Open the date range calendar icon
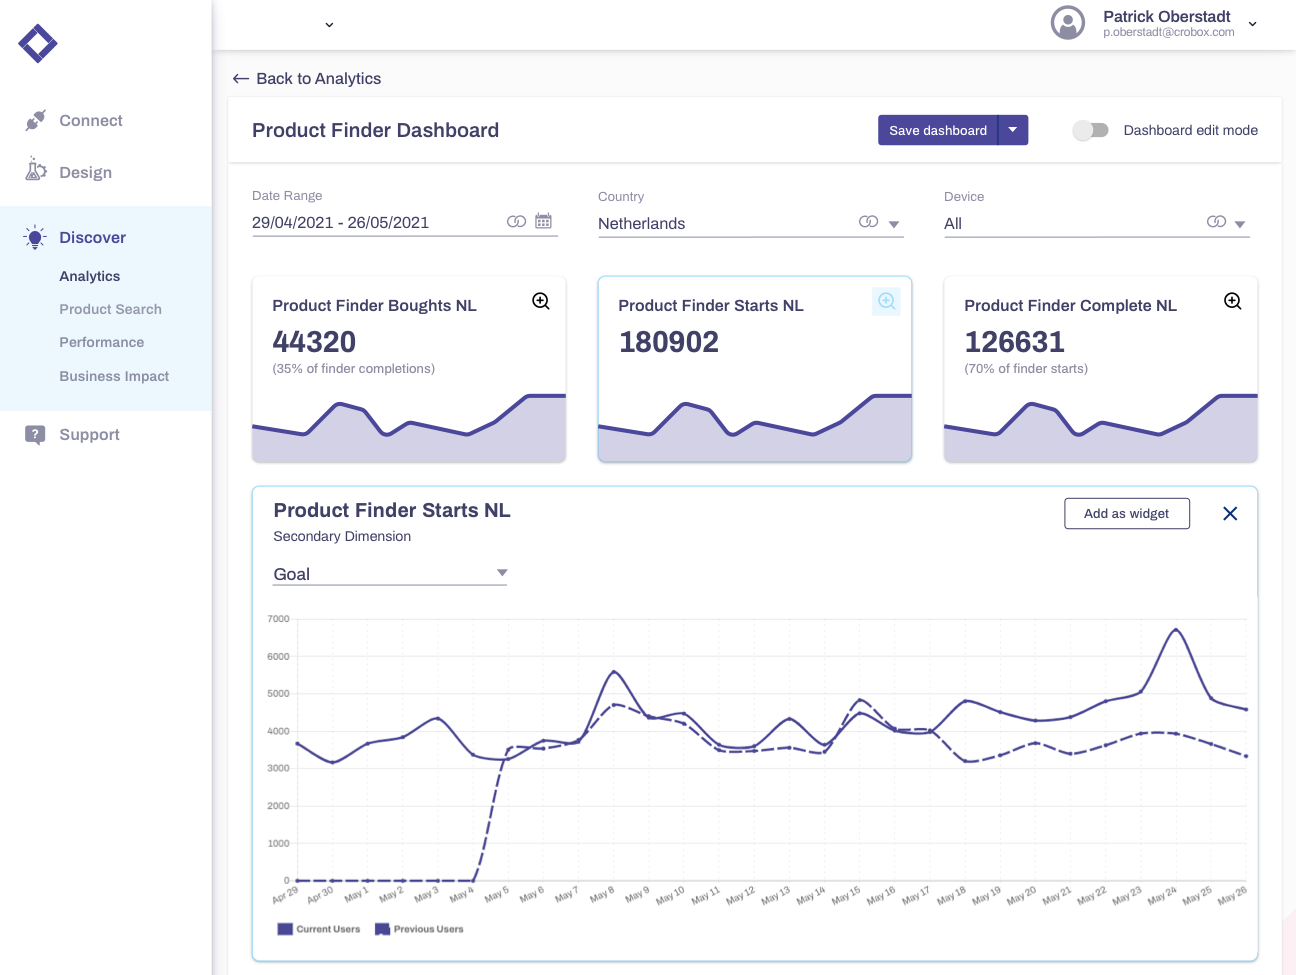The height and width of the screenshot is (975, 1296). pyautogui.click(x=544, y=220)
